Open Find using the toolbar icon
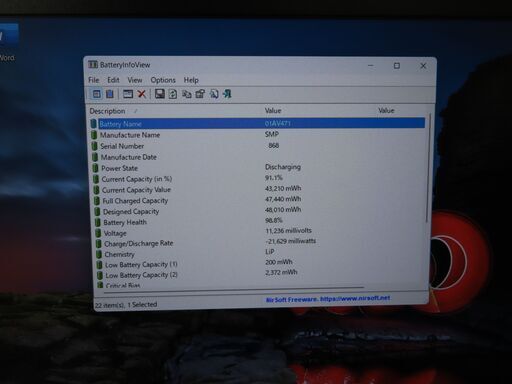 point(214,94)
